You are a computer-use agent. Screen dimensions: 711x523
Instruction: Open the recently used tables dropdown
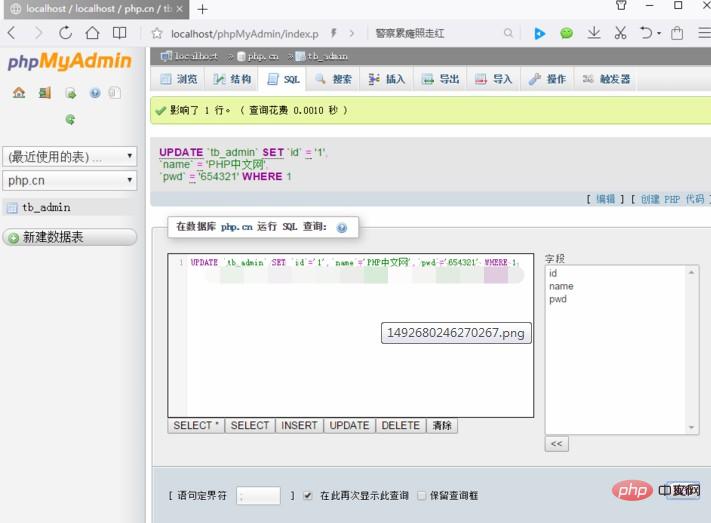pos(70,156)
